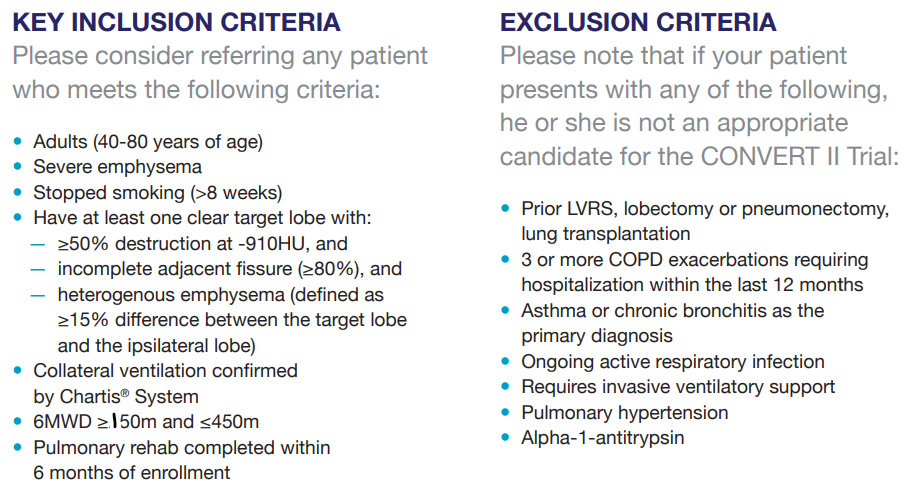The height and width of the screenshot is (495, 913).
Task: Click the COPD exacerbations exclusion bullet
Action: 694,259
